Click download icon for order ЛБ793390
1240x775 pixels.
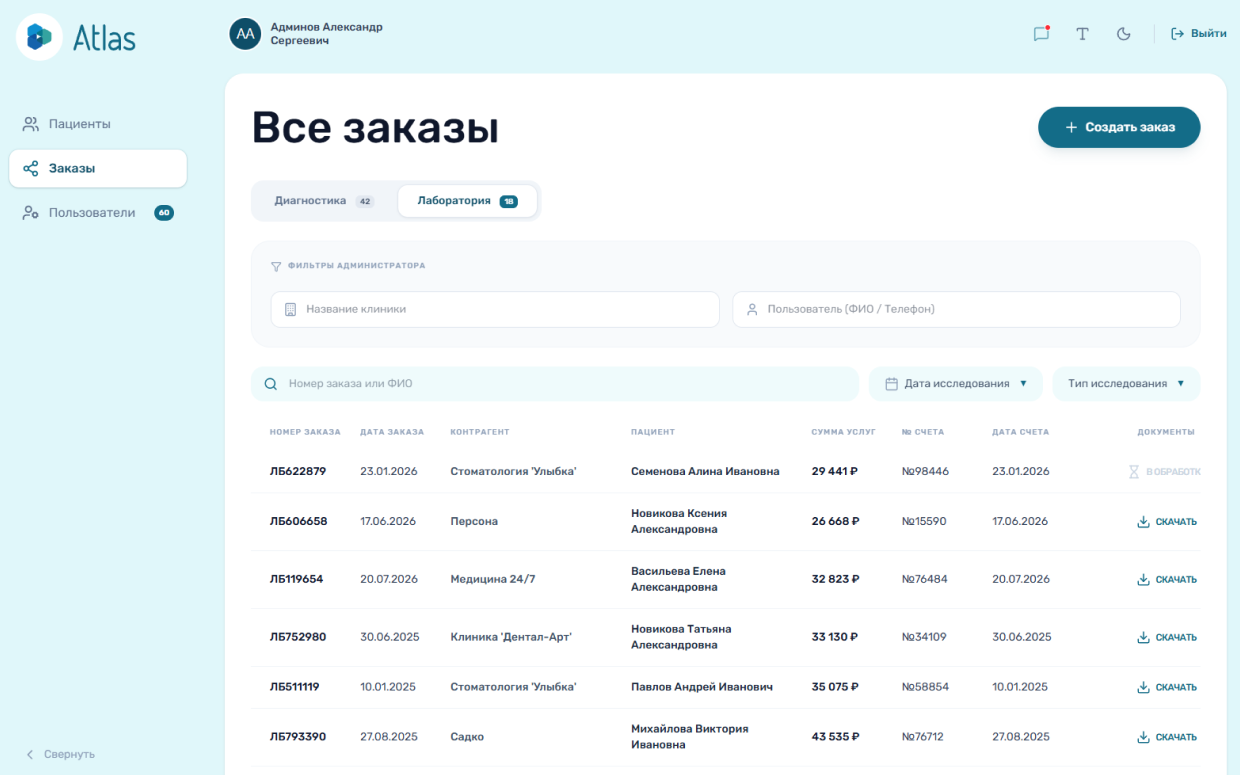1143,738
